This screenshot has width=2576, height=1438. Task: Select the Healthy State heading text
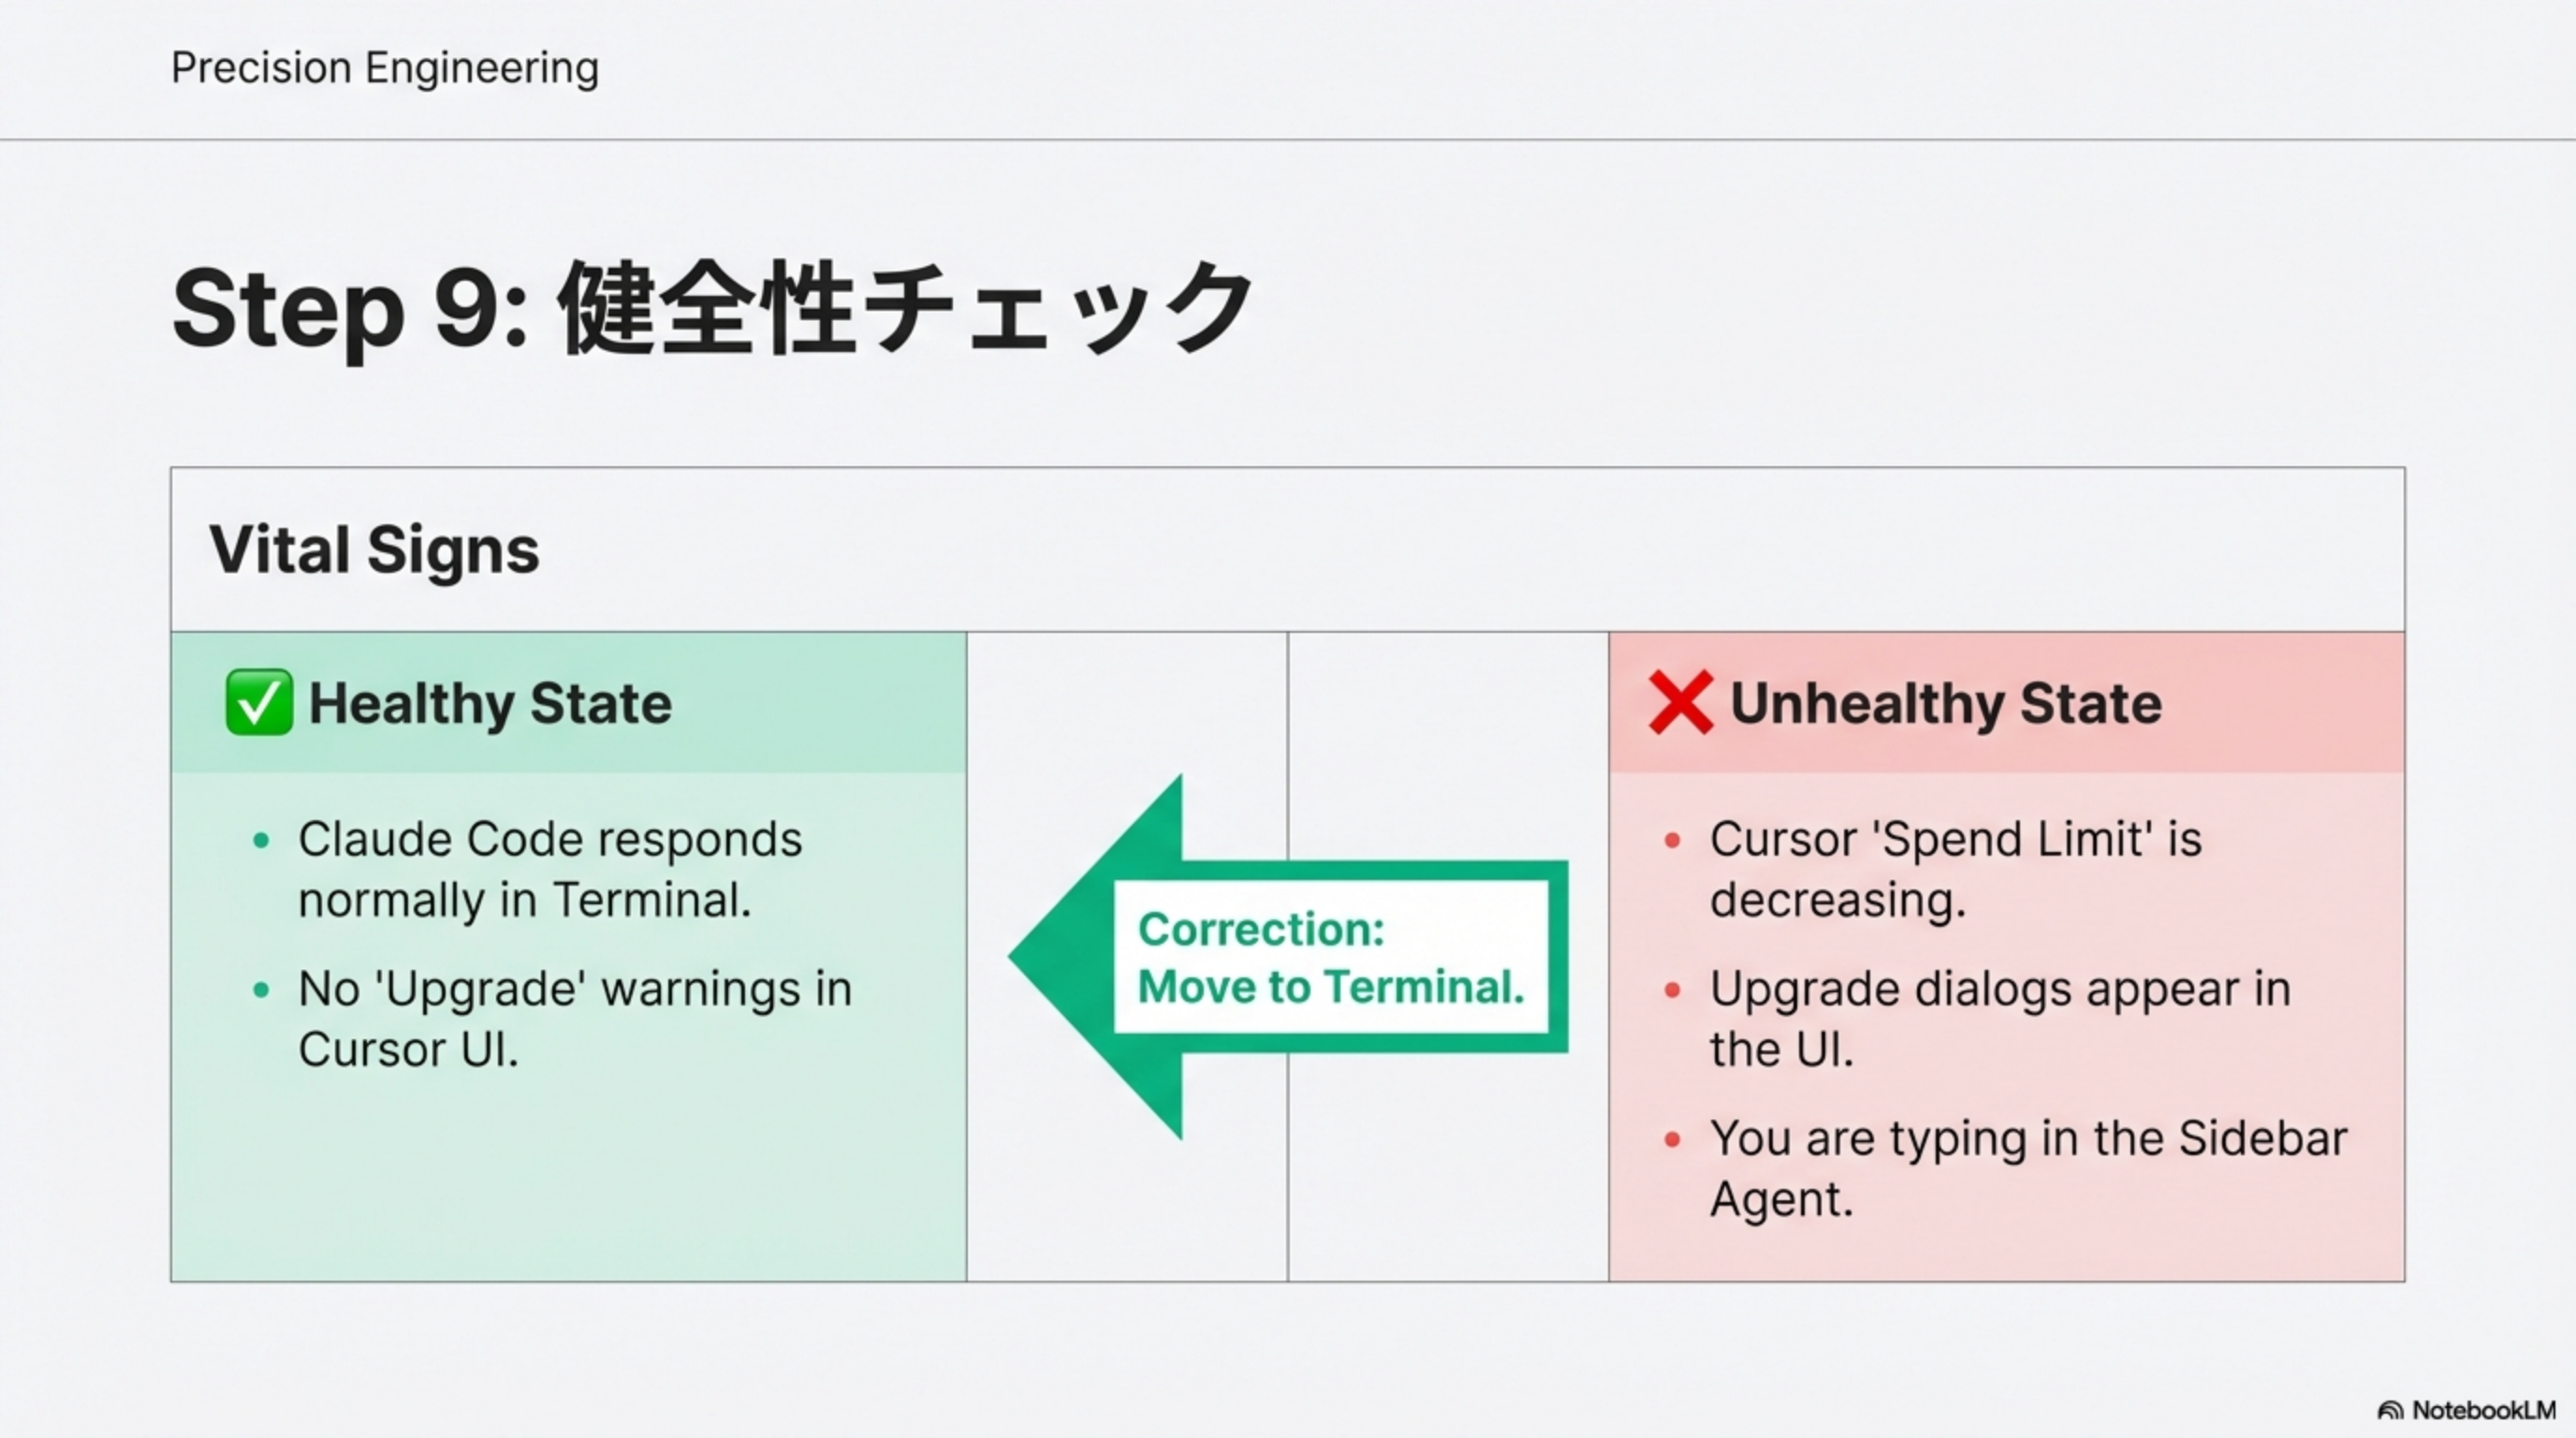(490, 703)
